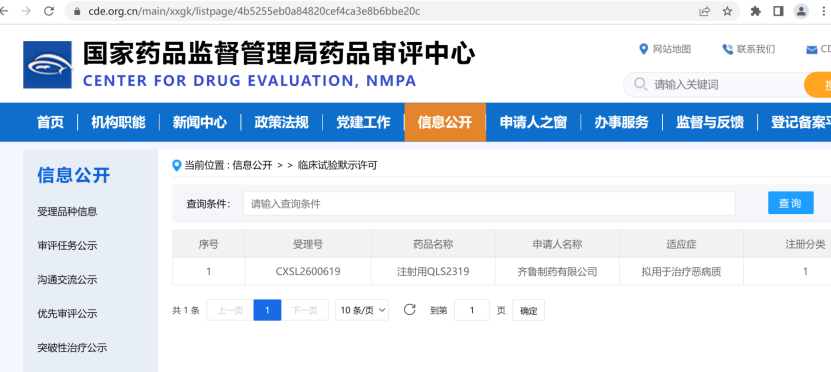
Task: Select page 1 in pagination
Action: pos(268,310)
